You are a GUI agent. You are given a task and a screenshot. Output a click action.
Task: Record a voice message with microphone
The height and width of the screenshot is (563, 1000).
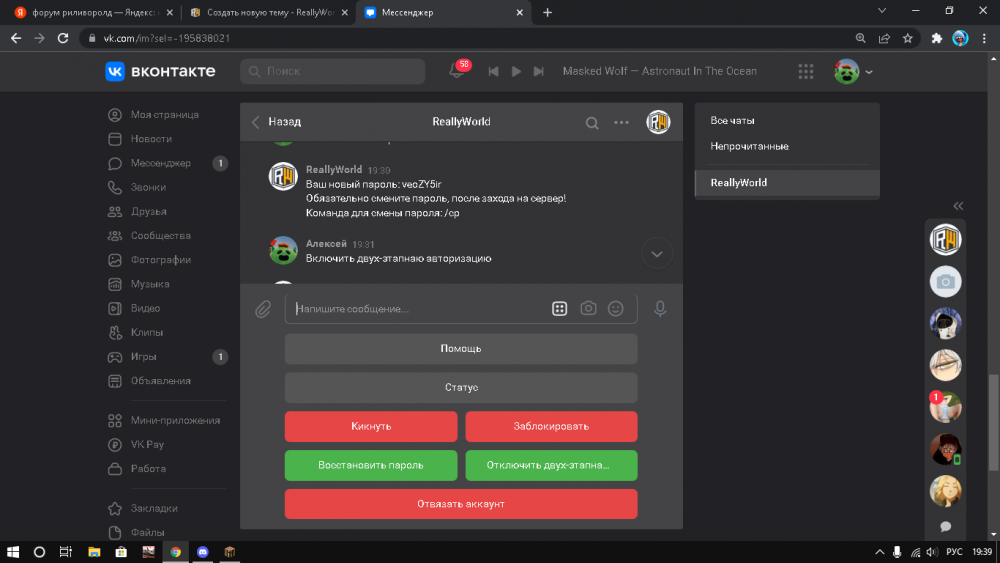click(660, 309)
